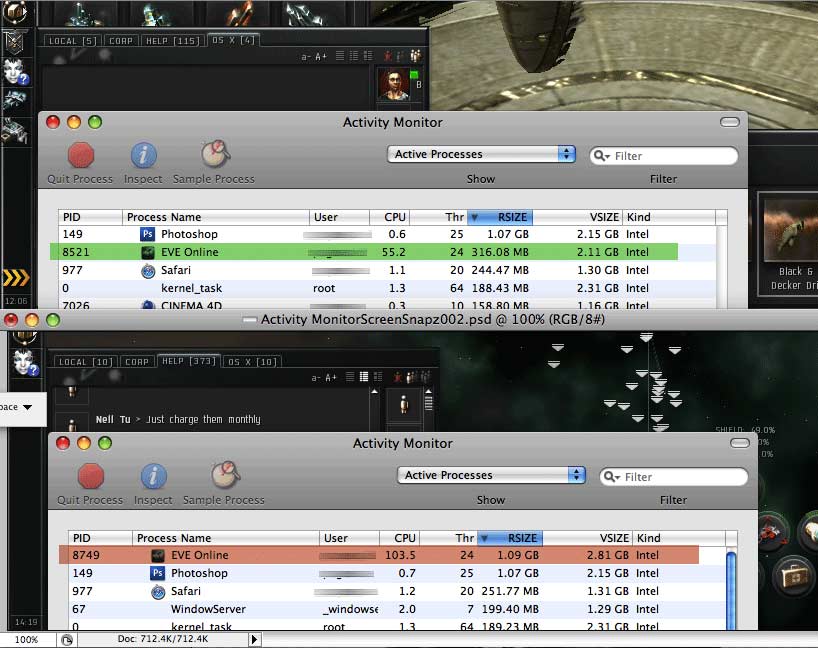Click Black & Decker drone thumbnail in EVE
Viewport: 818px width, 648px height.
point(791,229)
